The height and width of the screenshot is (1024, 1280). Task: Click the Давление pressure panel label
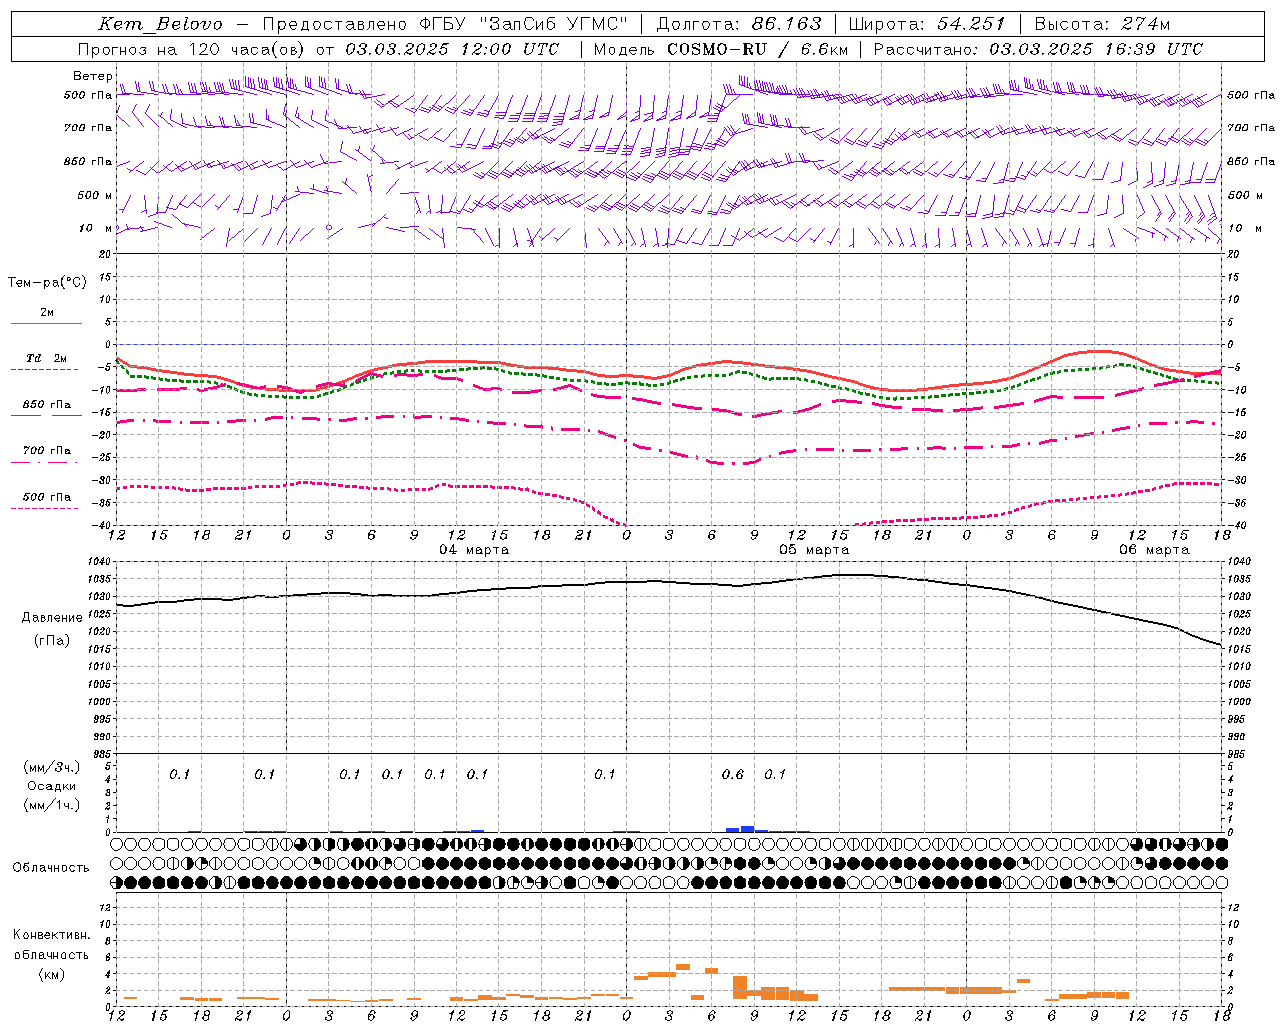click(x=52, y=618)
